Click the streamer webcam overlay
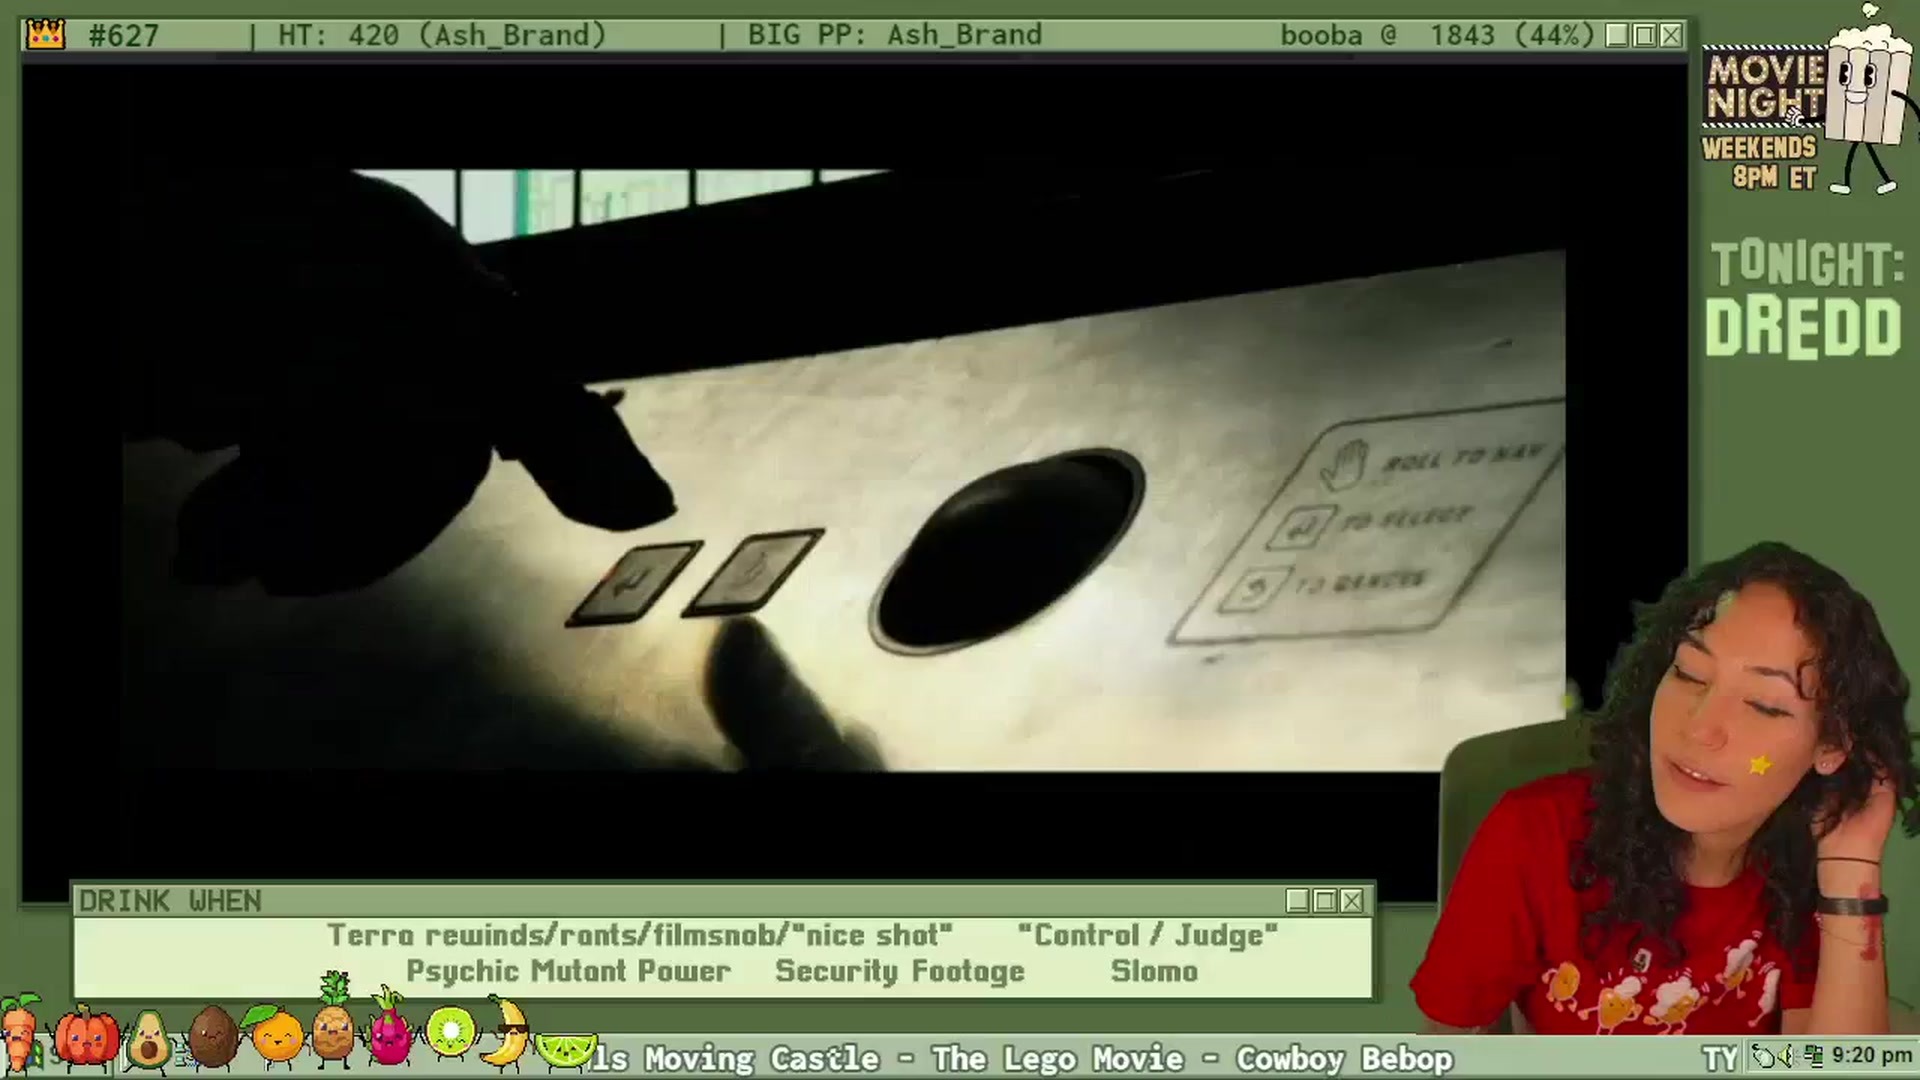This screenshot has width=1920, height=1080. [1667, 790]
